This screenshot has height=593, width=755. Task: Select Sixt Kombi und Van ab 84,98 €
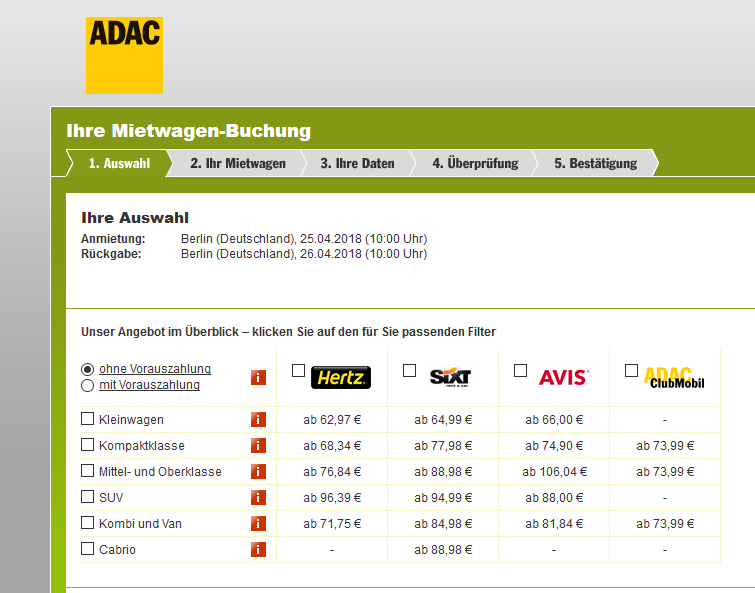[443, 524]
